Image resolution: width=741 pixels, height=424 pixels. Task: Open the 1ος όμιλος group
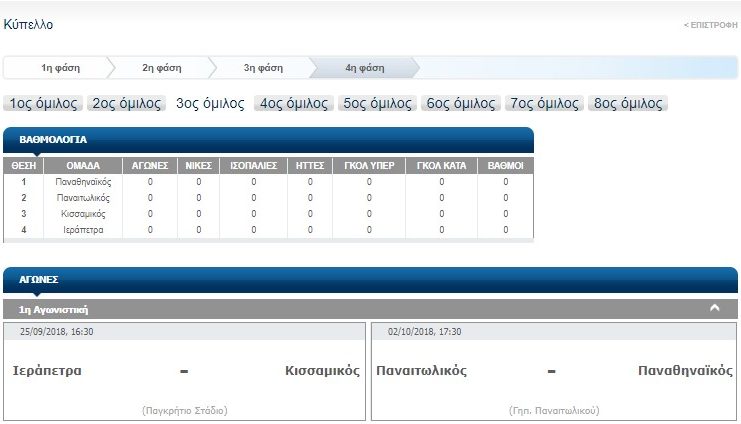(44, 103)
